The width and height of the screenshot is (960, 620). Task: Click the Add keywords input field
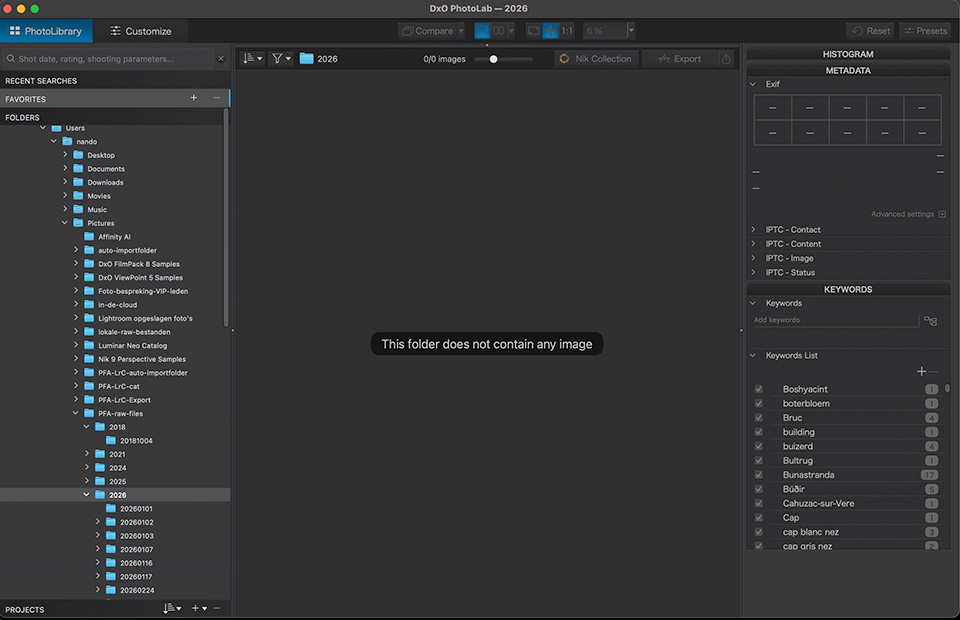pyautogui.click(x=836, y=320)
